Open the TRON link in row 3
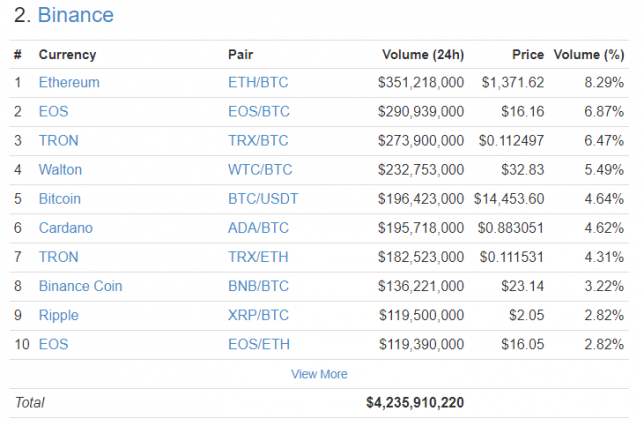The image size is (644, 426). click(x=58, y=141)
